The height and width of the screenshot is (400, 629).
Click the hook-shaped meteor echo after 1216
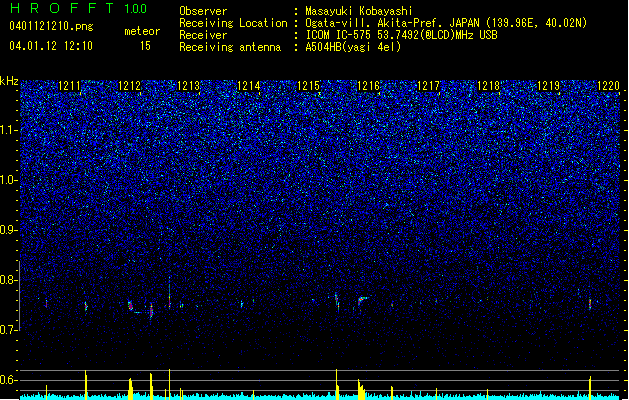[x=362, y=302]
